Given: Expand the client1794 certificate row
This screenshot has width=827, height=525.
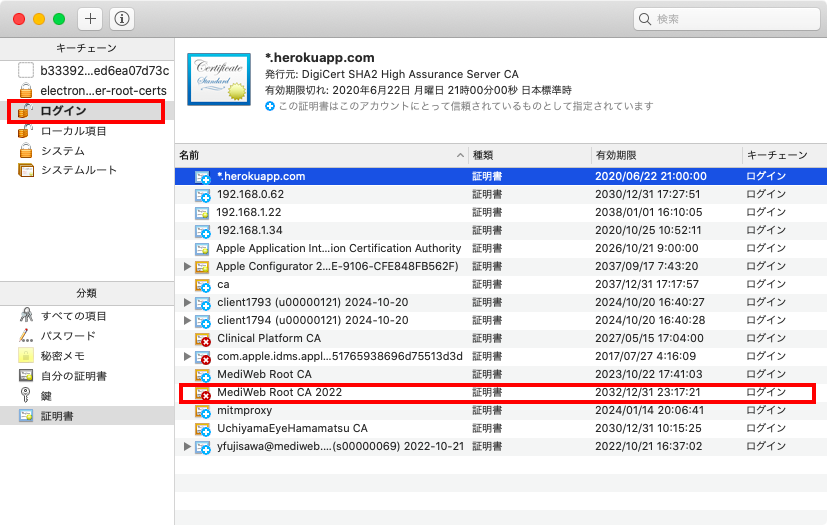Looking at the screenshot, I should tap(187, 320).
